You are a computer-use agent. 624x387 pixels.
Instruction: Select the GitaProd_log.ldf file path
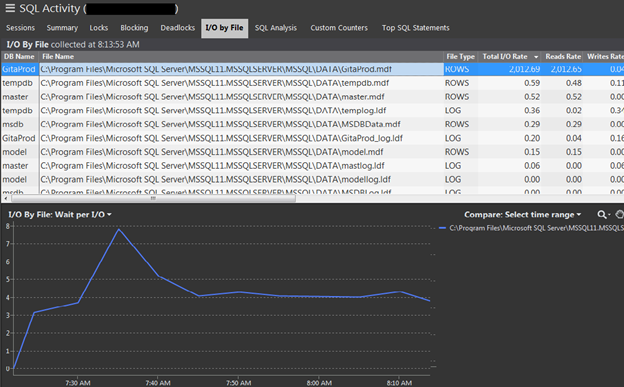(x=222, y=138)
